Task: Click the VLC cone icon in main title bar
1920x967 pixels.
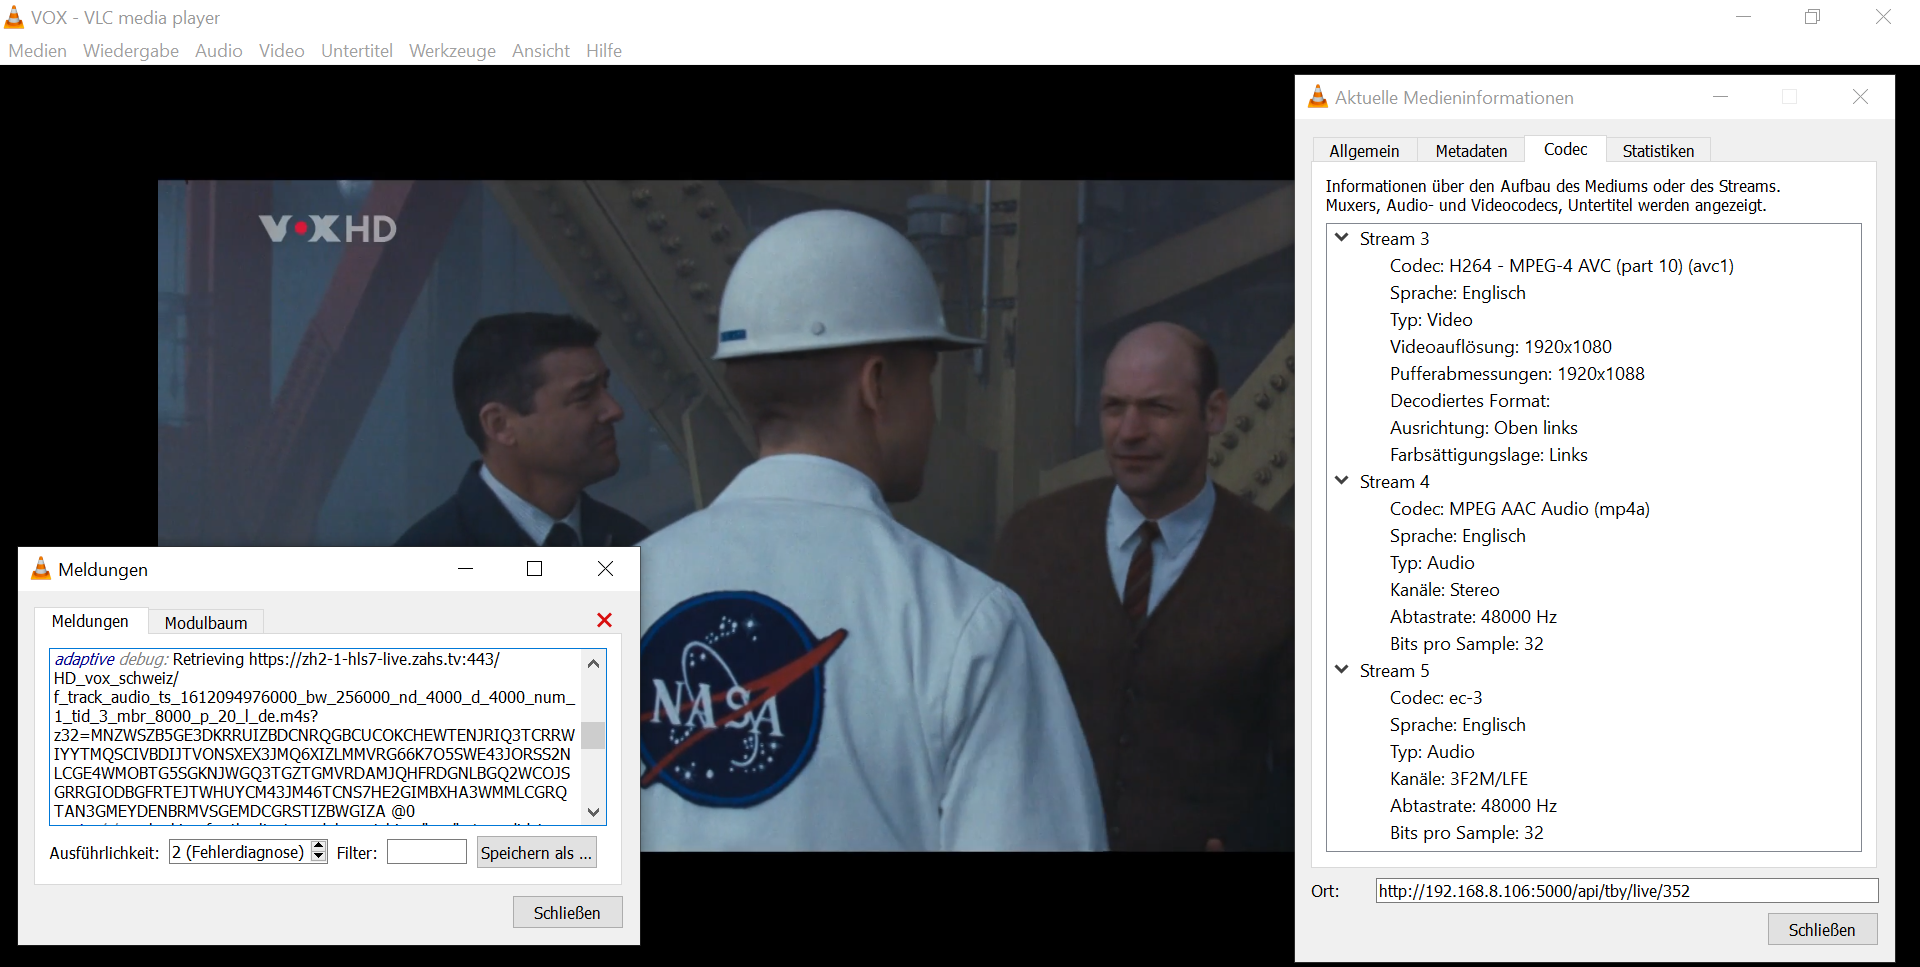Action: point(14,17)
